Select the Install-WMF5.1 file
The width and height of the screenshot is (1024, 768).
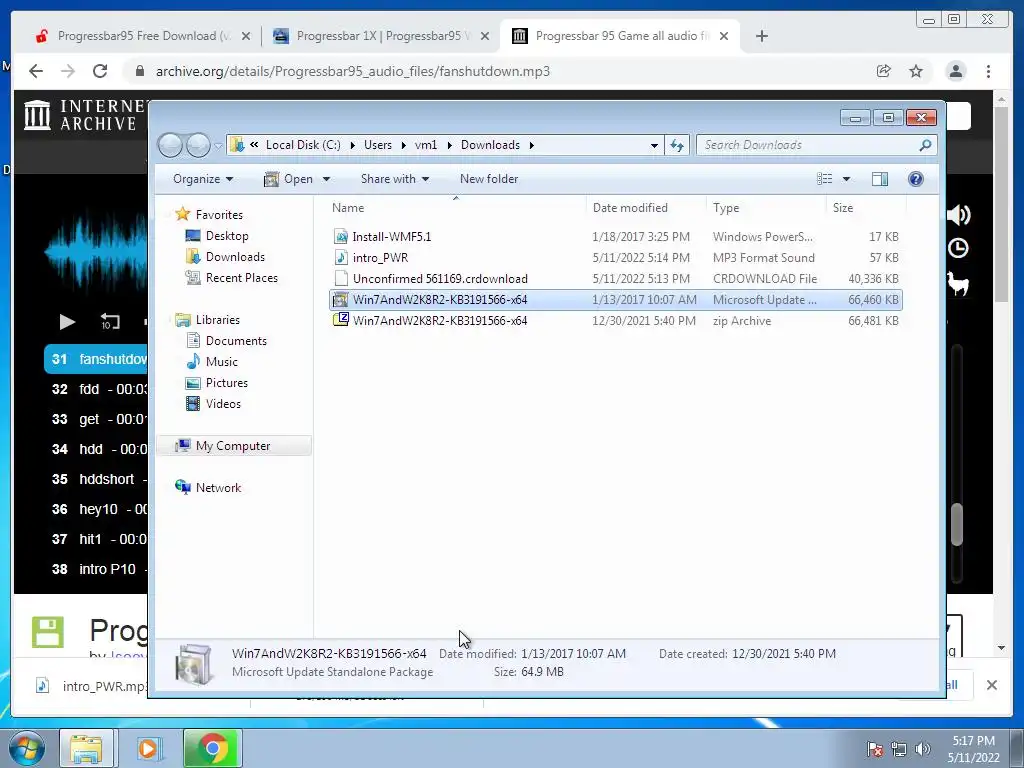[x=615, y=236]
